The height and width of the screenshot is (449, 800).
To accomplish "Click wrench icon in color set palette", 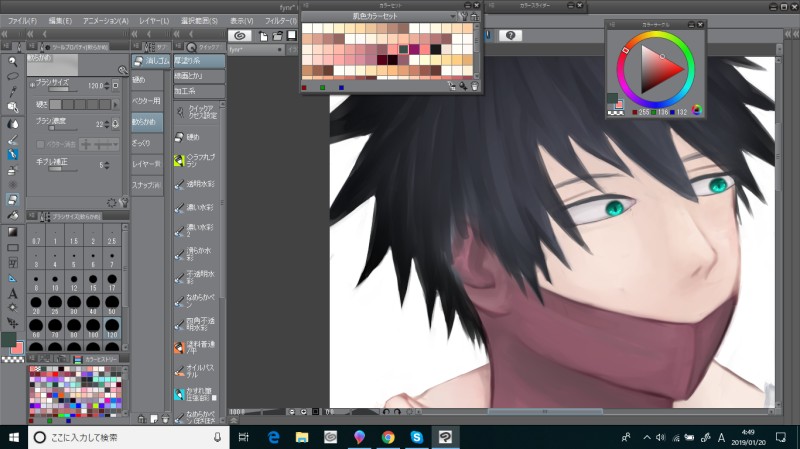I will [x=463, y=16].
